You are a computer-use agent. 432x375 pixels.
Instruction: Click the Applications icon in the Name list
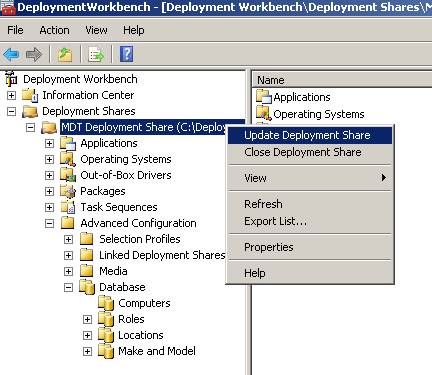[264, 97]
